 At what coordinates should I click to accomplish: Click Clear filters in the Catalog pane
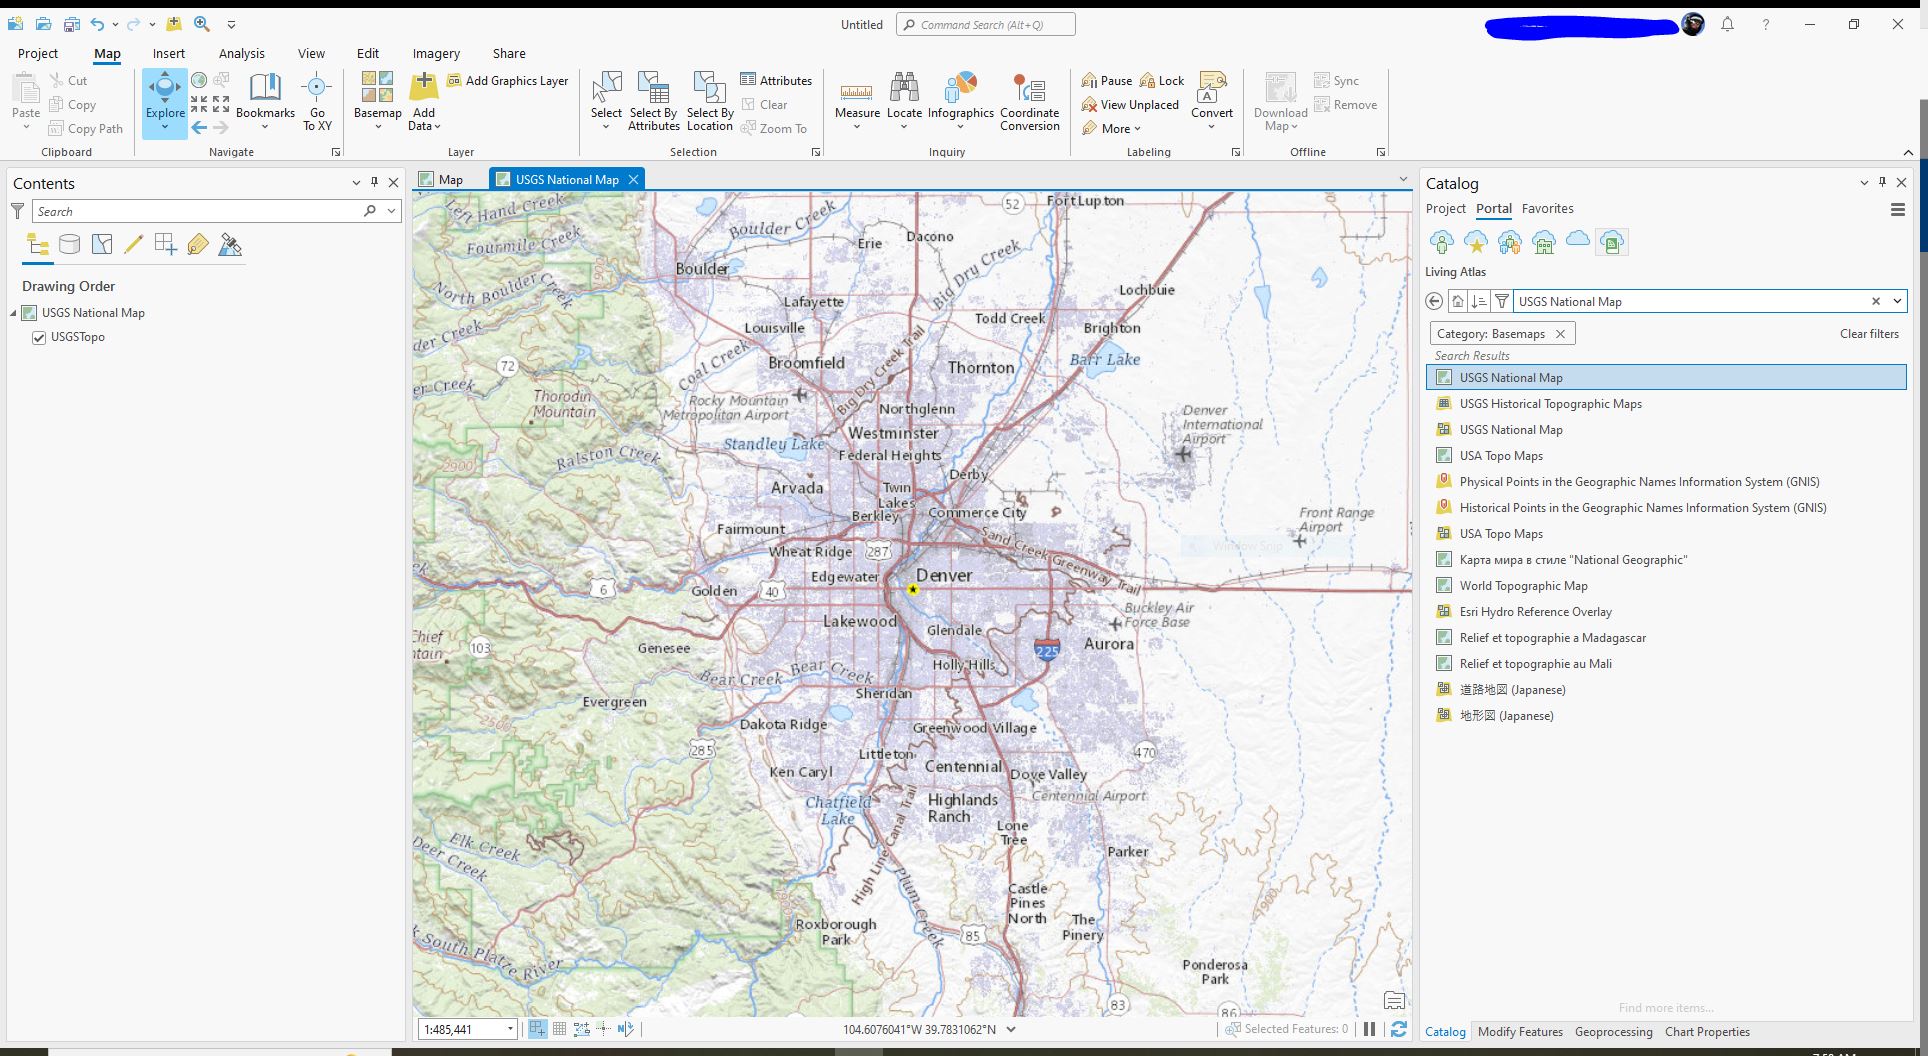(1868, 333)
